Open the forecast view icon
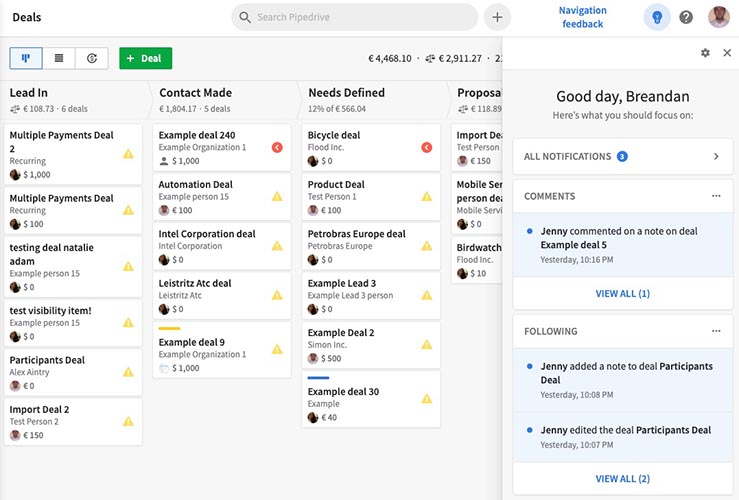 tap(92, 58)
